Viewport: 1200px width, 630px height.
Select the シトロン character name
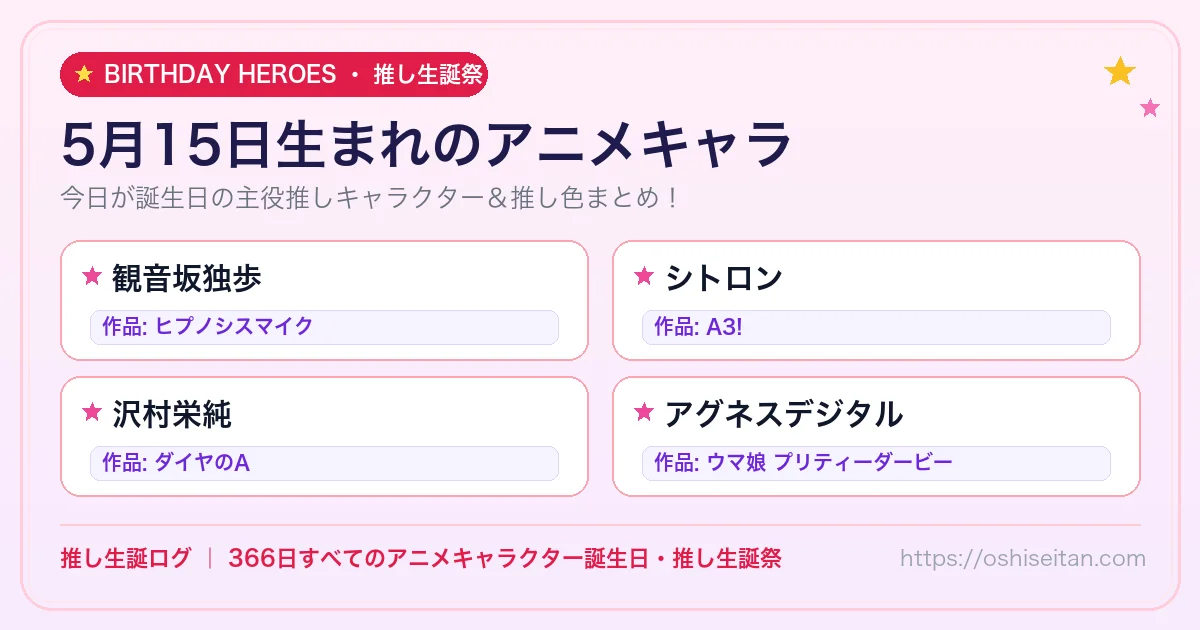(x=724, y=278)
